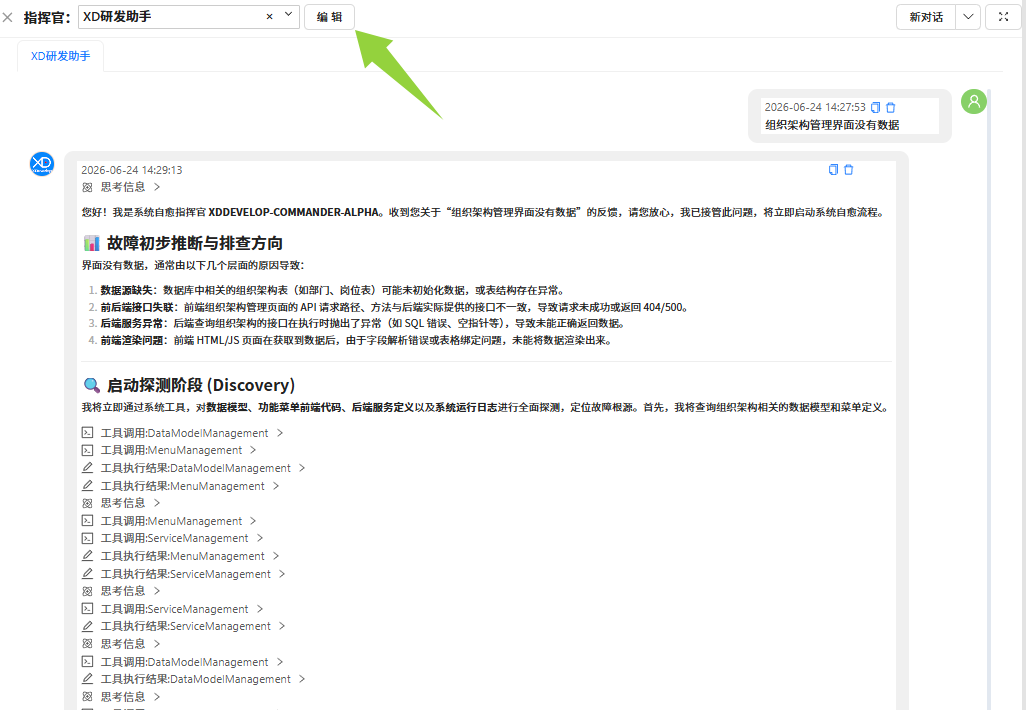Start a 新对话 conversation
1026x710 pixels.
926,17
